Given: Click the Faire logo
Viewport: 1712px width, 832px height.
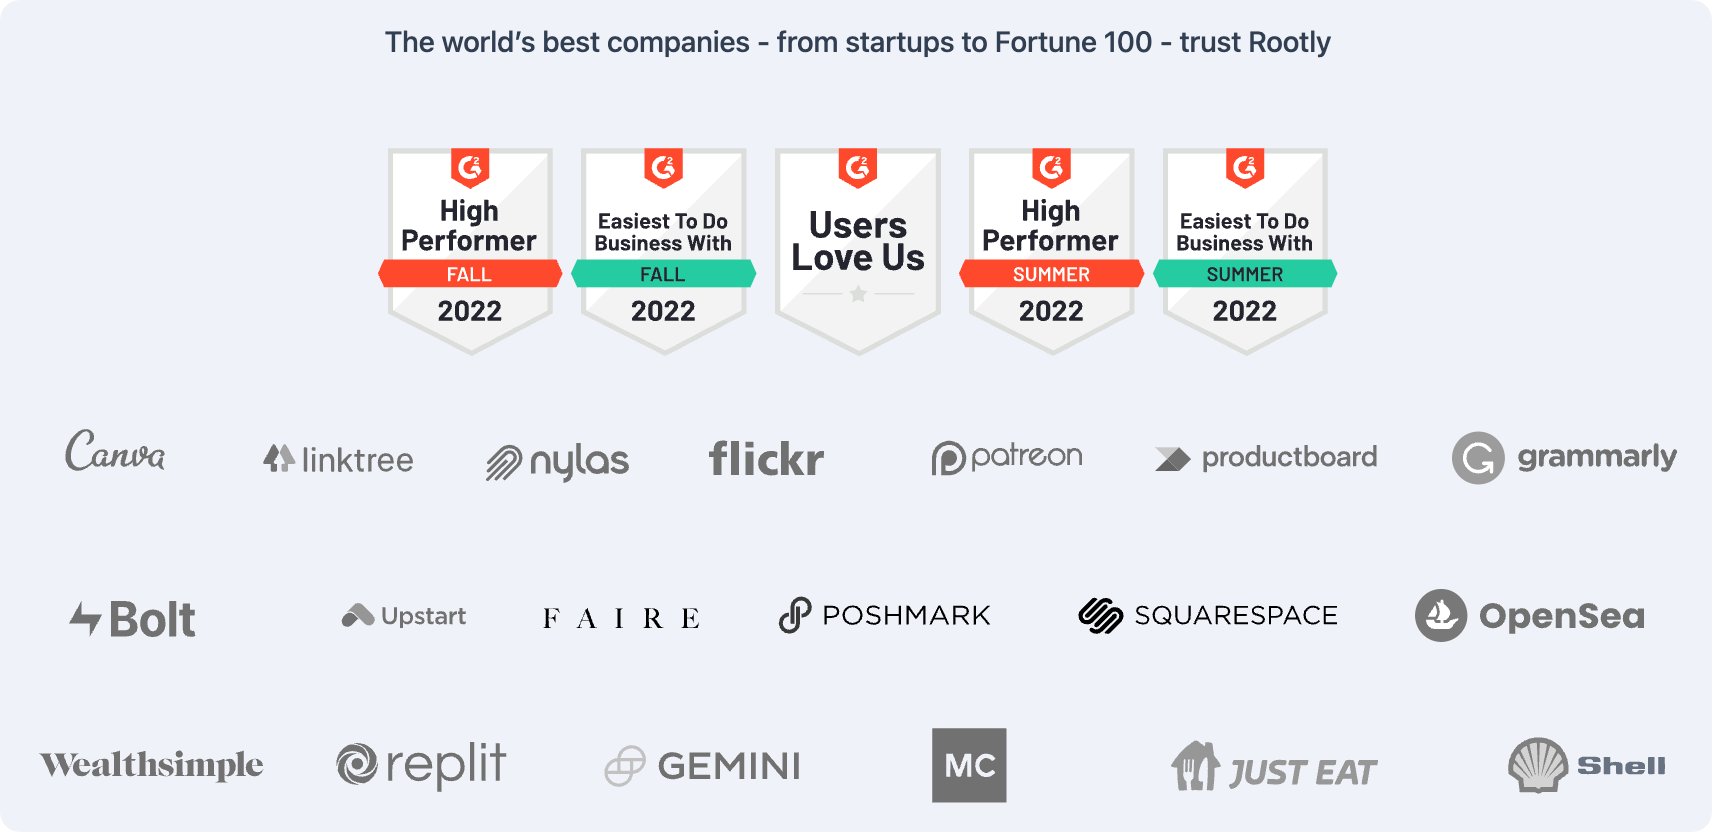Looking at the screenshot, I should click(x=621, y=619).
